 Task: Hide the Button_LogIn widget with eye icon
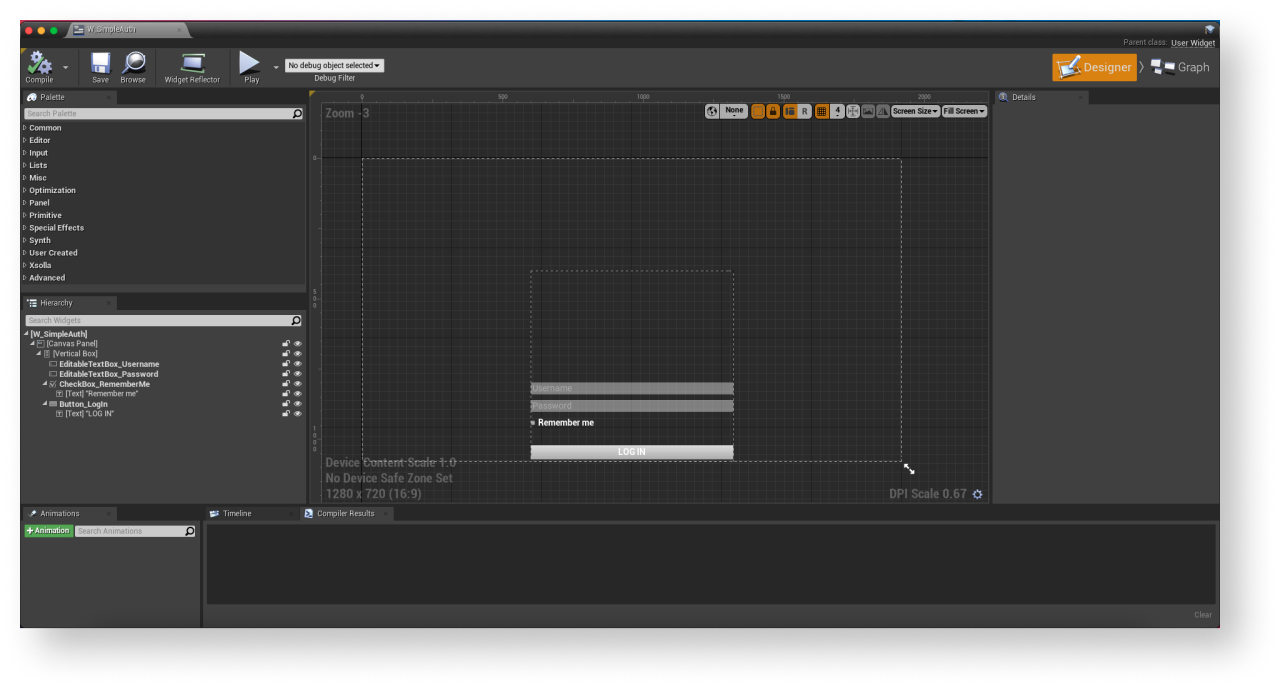coord(297,404)
